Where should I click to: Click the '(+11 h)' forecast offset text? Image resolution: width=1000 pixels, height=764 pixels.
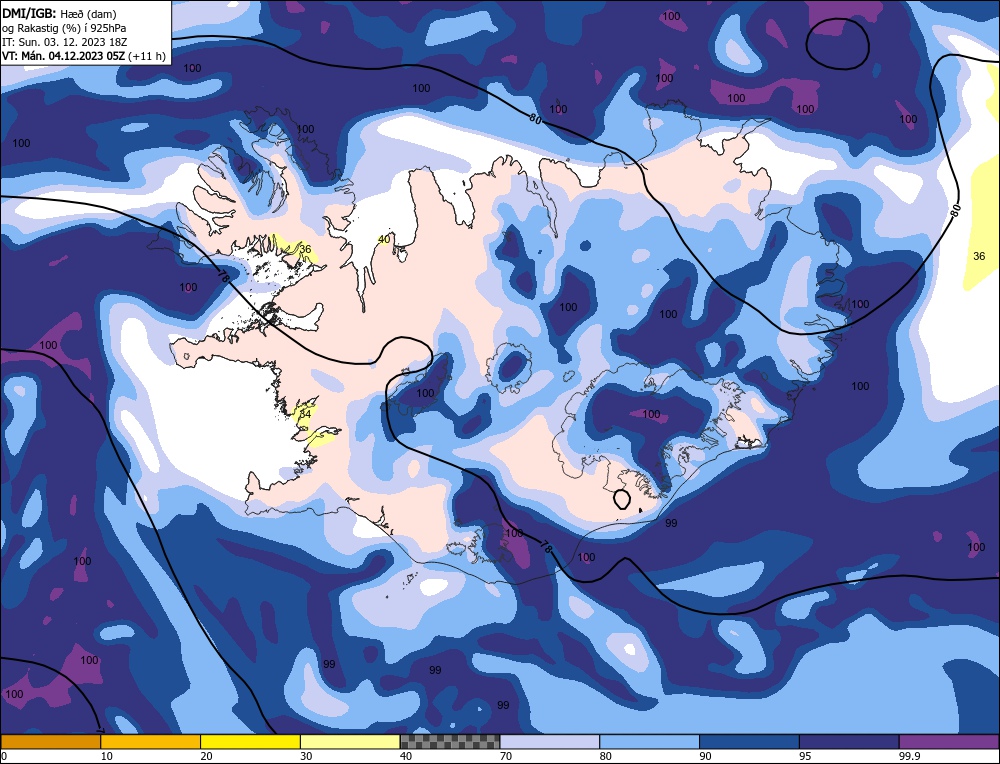point(147,56)
